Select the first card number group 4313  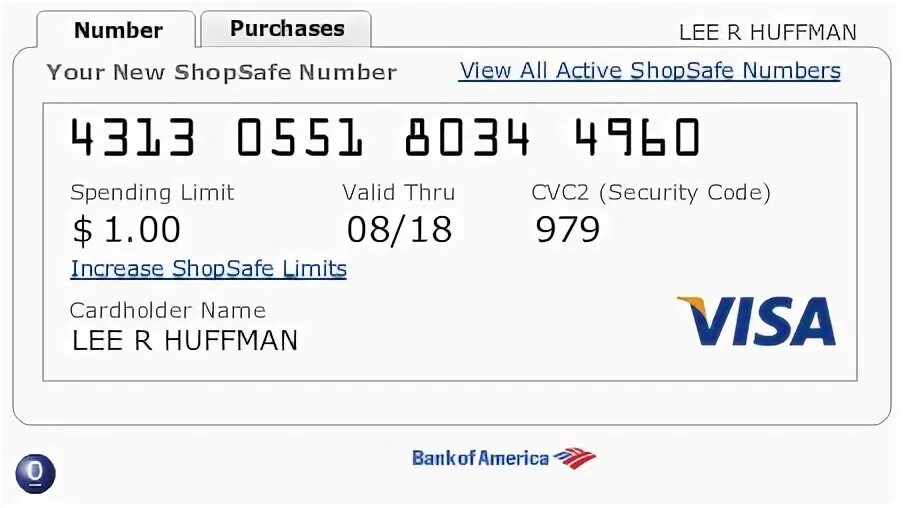tap(132, 137)
